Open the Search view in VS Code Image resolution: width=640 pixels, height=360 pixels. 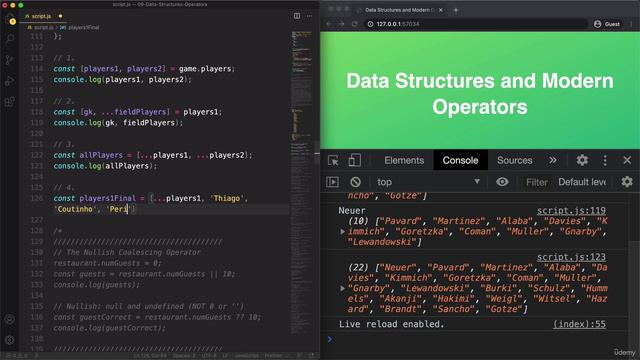(10, 39)
